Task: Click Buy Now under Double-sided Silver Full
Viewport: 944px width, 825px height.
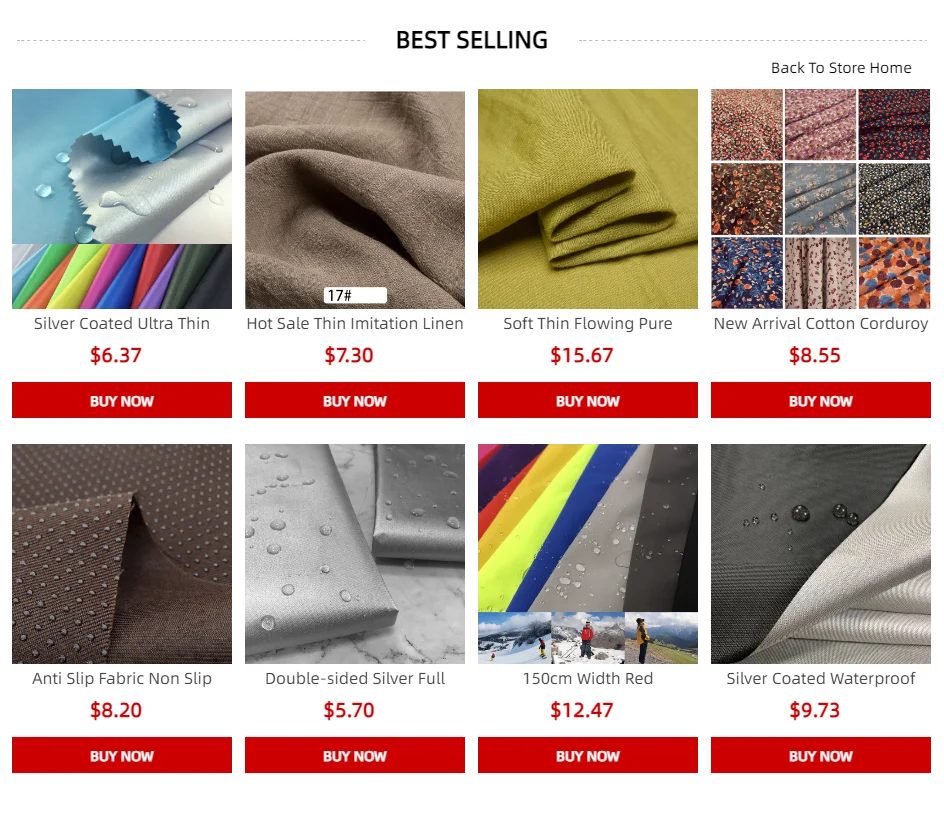Action: pyautogui.click(x=355, y=755)
